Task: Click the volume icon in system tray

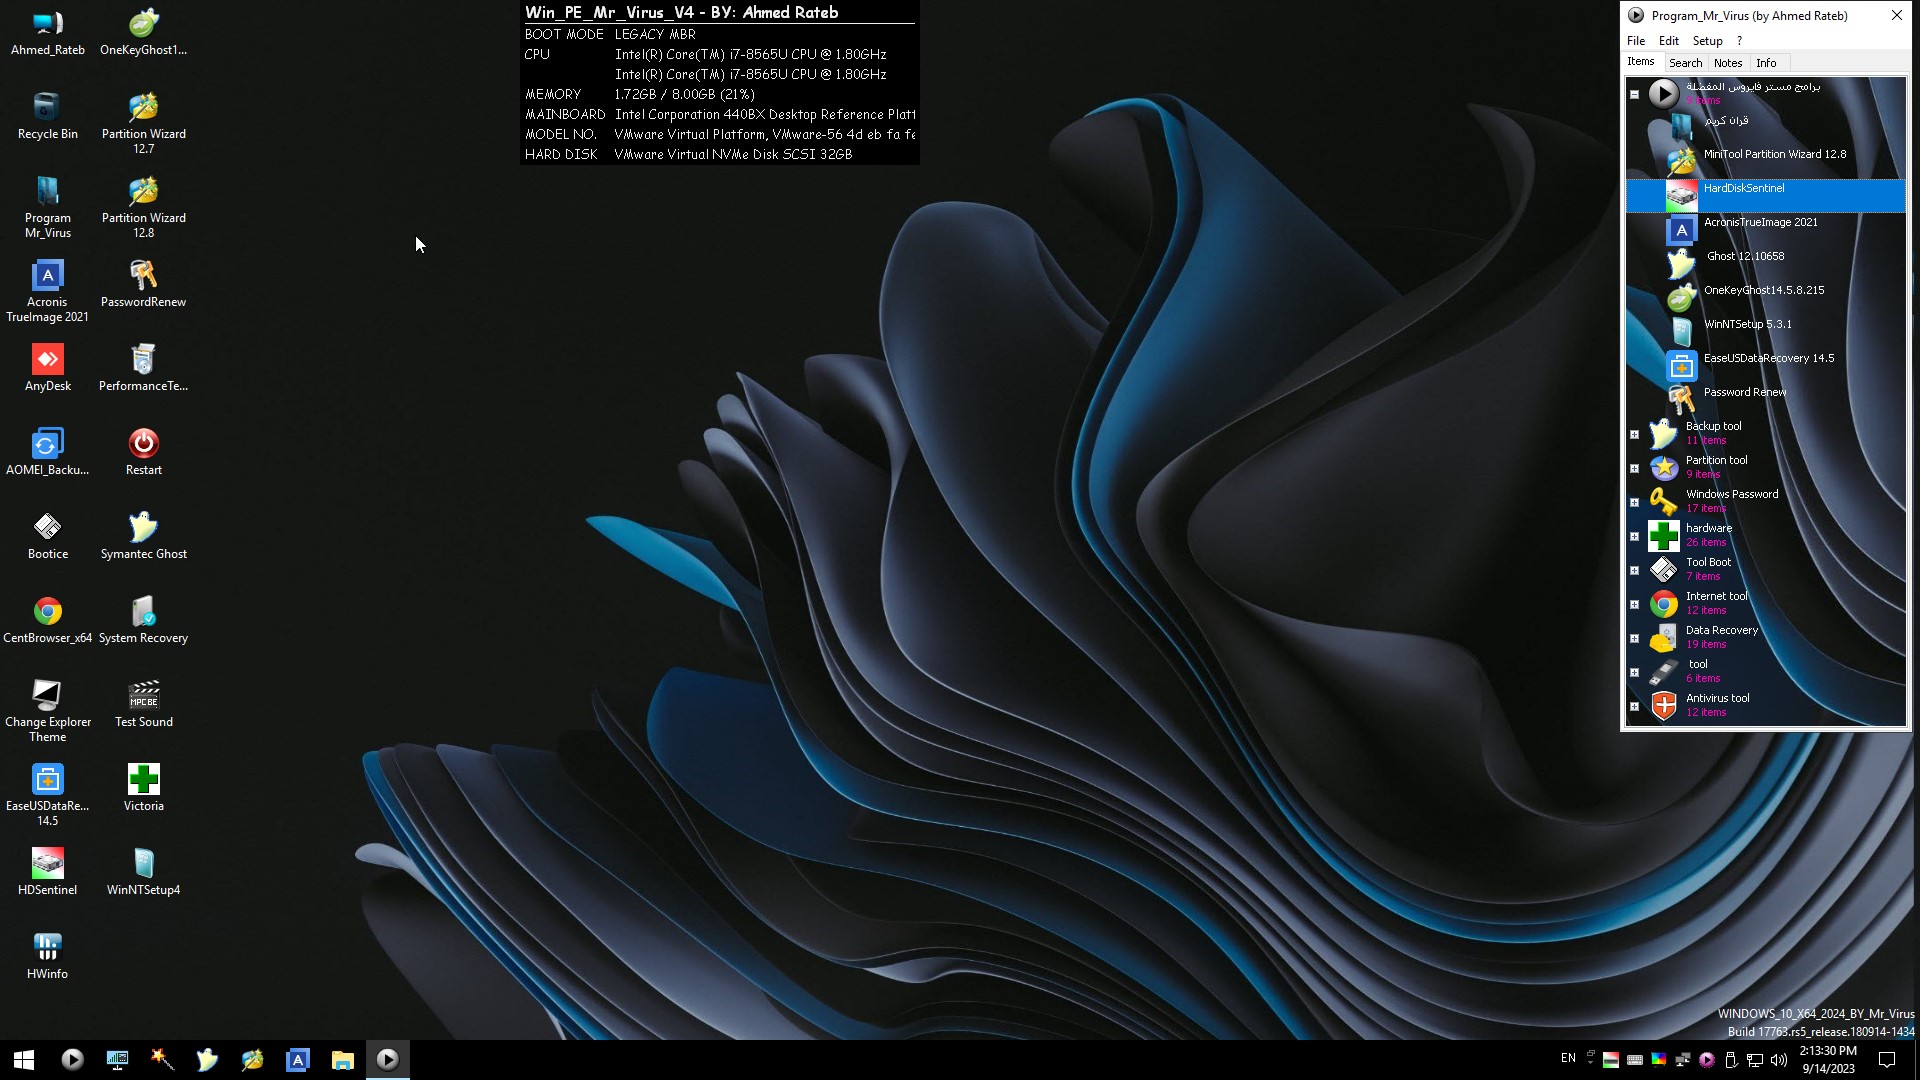Action: [x=1779, y=1060]
